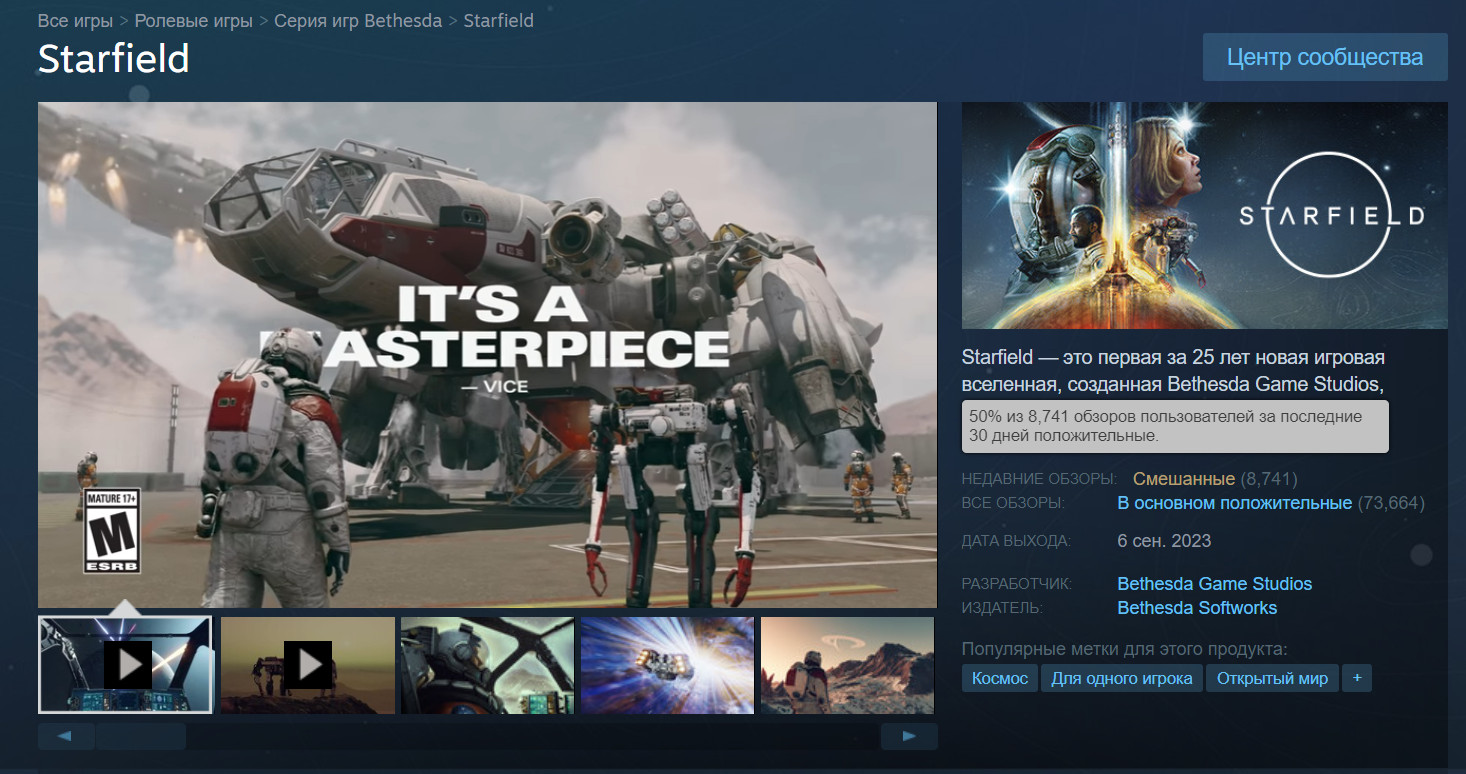Open publisher Bethesda Softworks link

tap(1197, 607)
